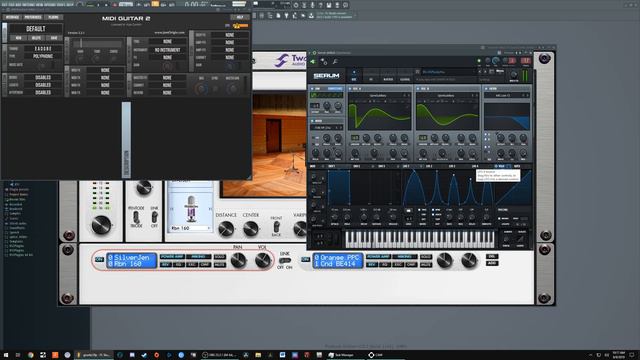Open Serum noise sample dropdown

pyautogui.click(x=326, y=128)
